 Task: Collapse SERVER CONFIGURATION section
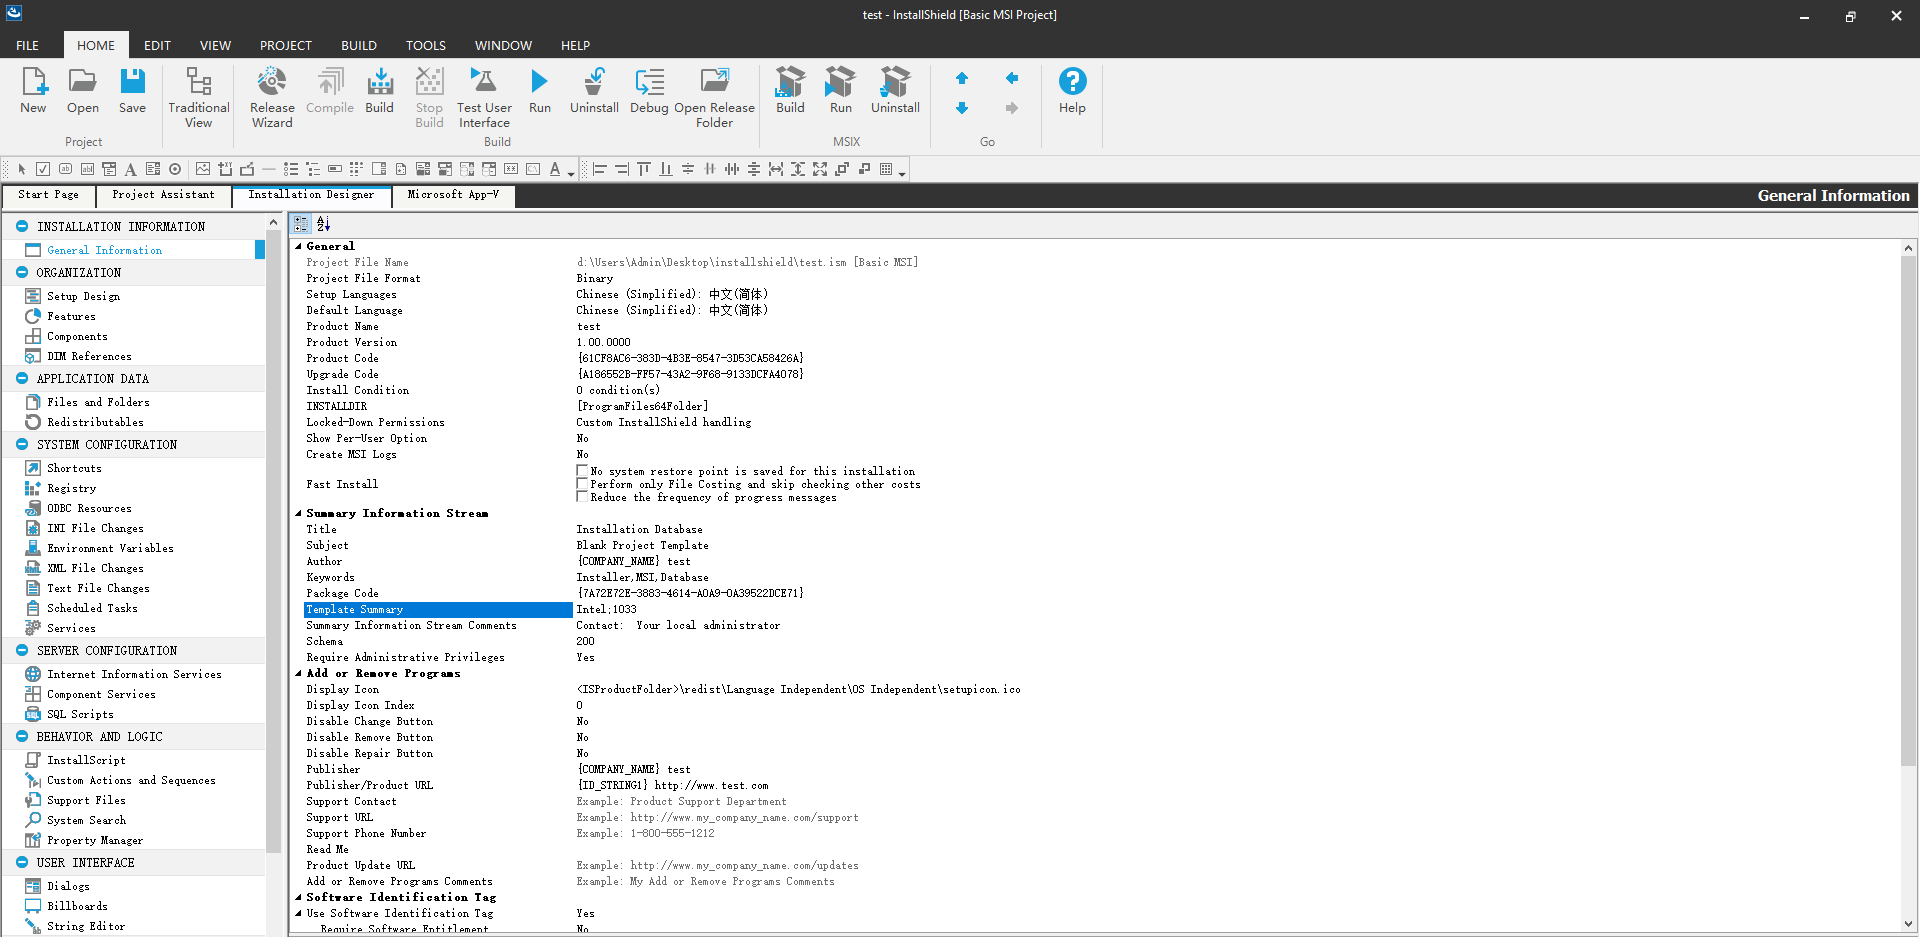[x=22, y=650]
